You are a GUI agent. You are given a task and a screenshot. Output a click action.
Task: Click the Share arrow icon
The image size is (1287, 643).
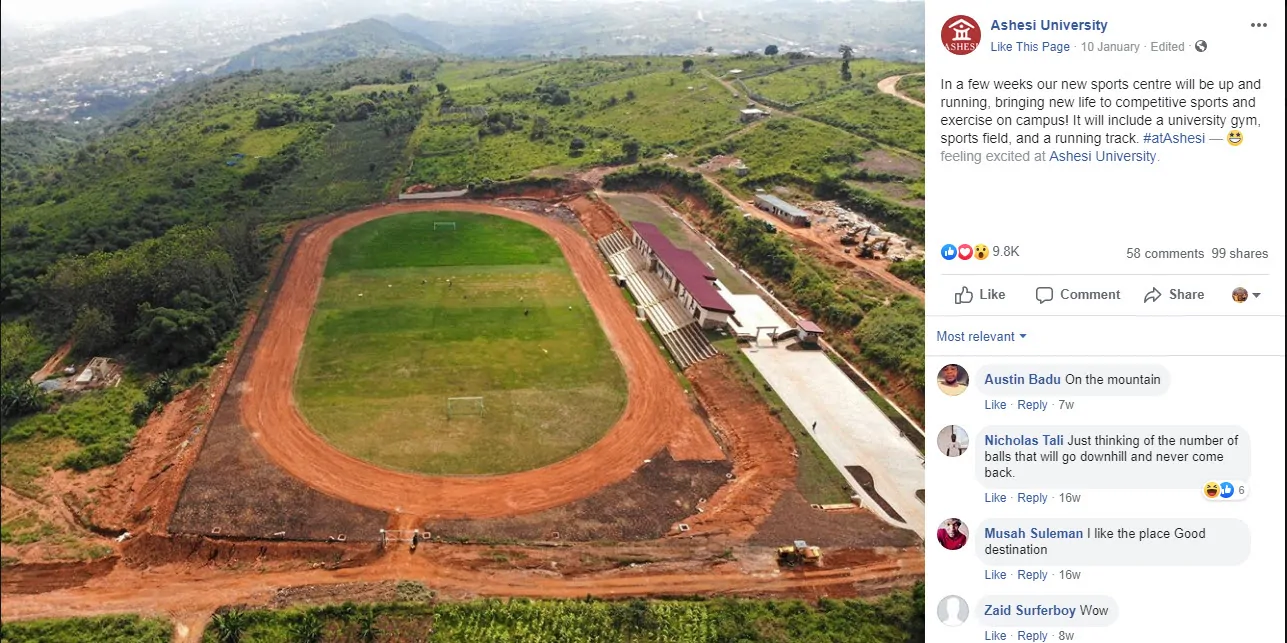coord(1153,295)
